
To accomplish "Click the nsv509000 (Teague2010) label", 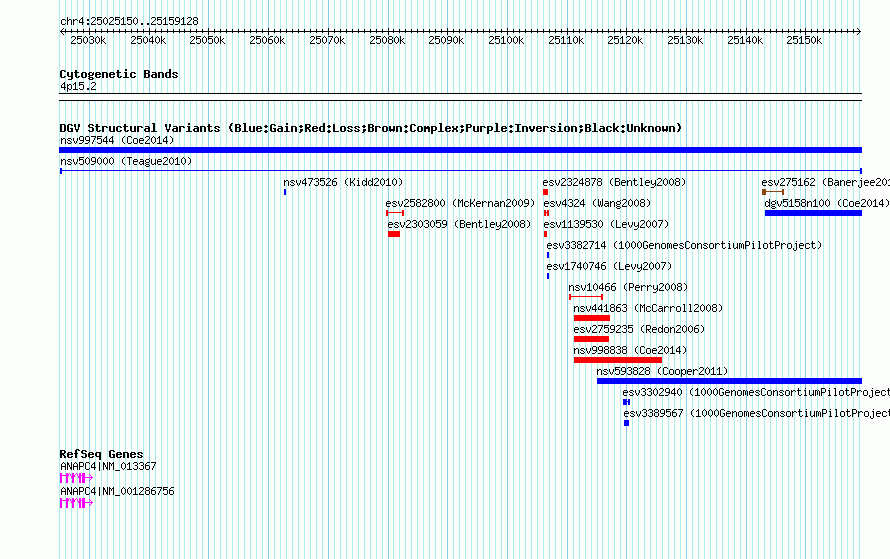I will tap(126, 161).
